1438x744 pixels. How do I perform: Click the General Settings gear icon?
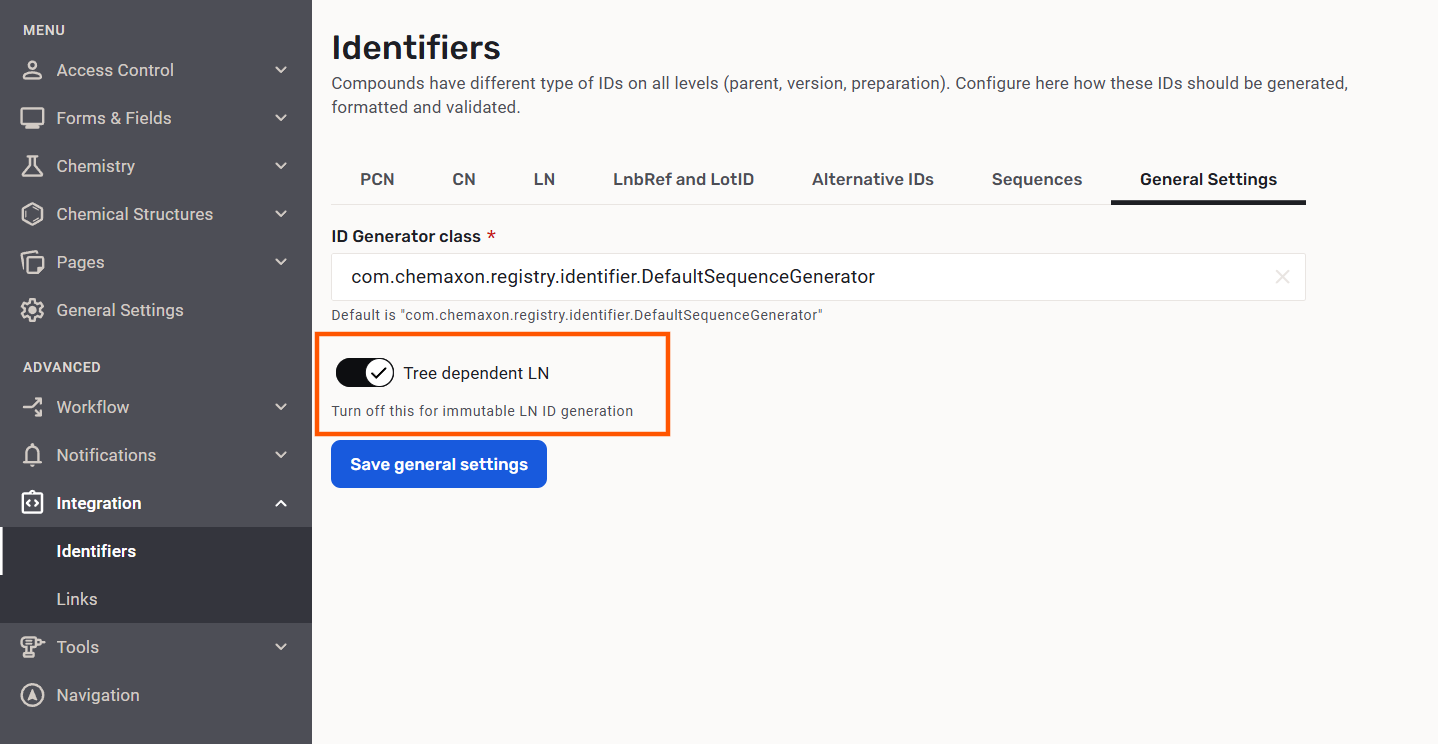[33, 310]
